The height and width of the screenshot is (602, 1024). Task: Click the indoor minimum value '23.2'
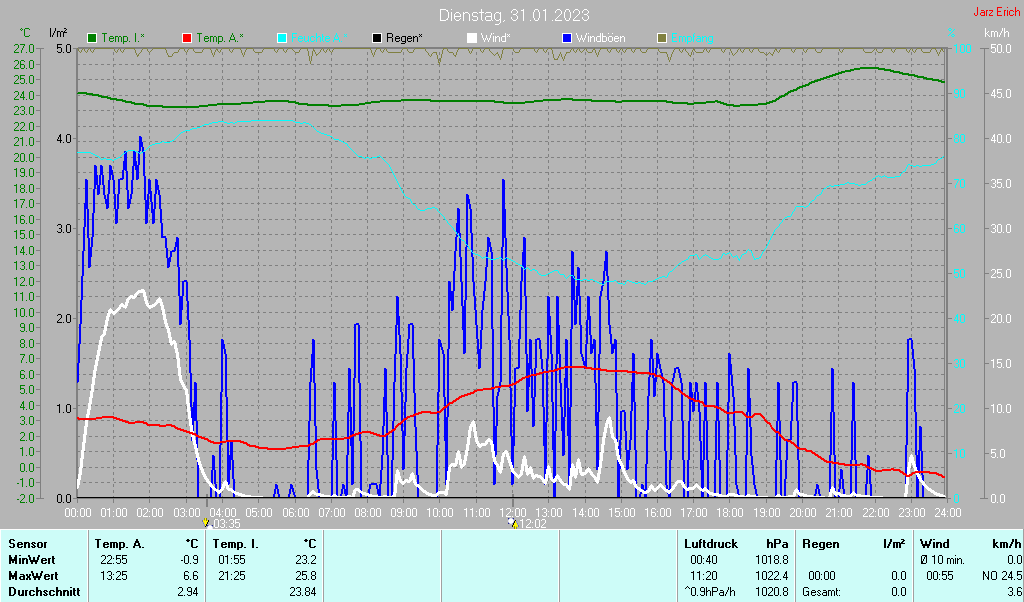click(x=306, y=560)
